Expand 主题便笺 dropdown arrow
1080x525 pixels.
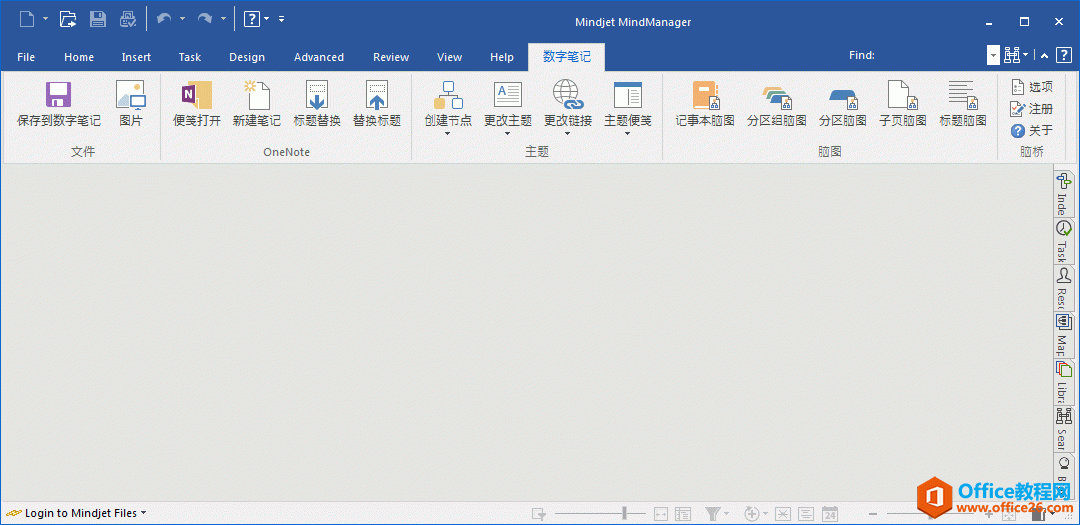tap(627, 134)
